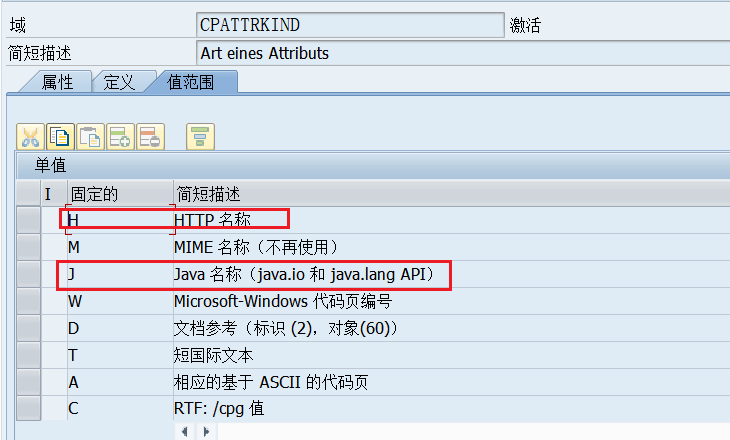The width and height of the screenshot is (730, 440).
Task: Click the 简短描述 column header
Action: (452, 193)
